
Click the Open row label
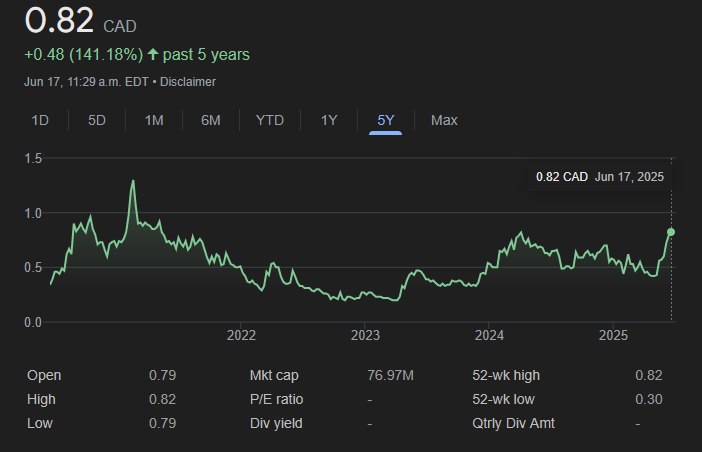(44, 375)
